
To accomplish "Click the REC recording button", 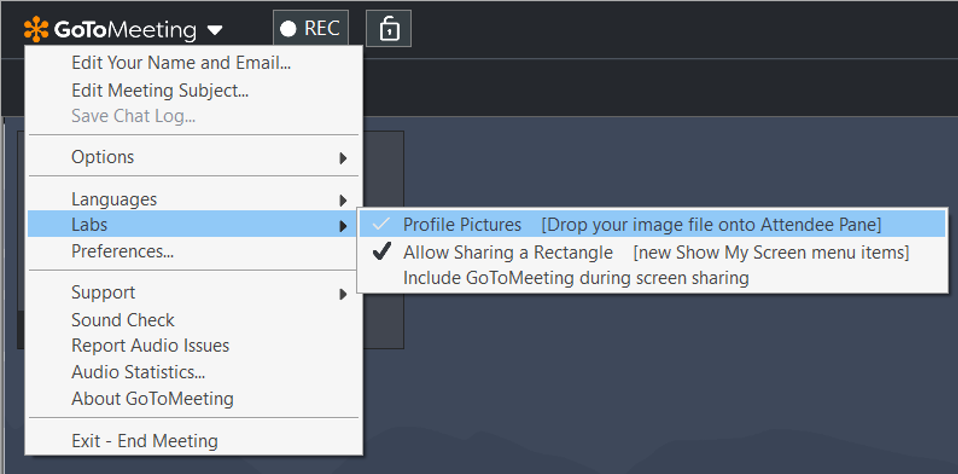I will [x=310, y=28].
